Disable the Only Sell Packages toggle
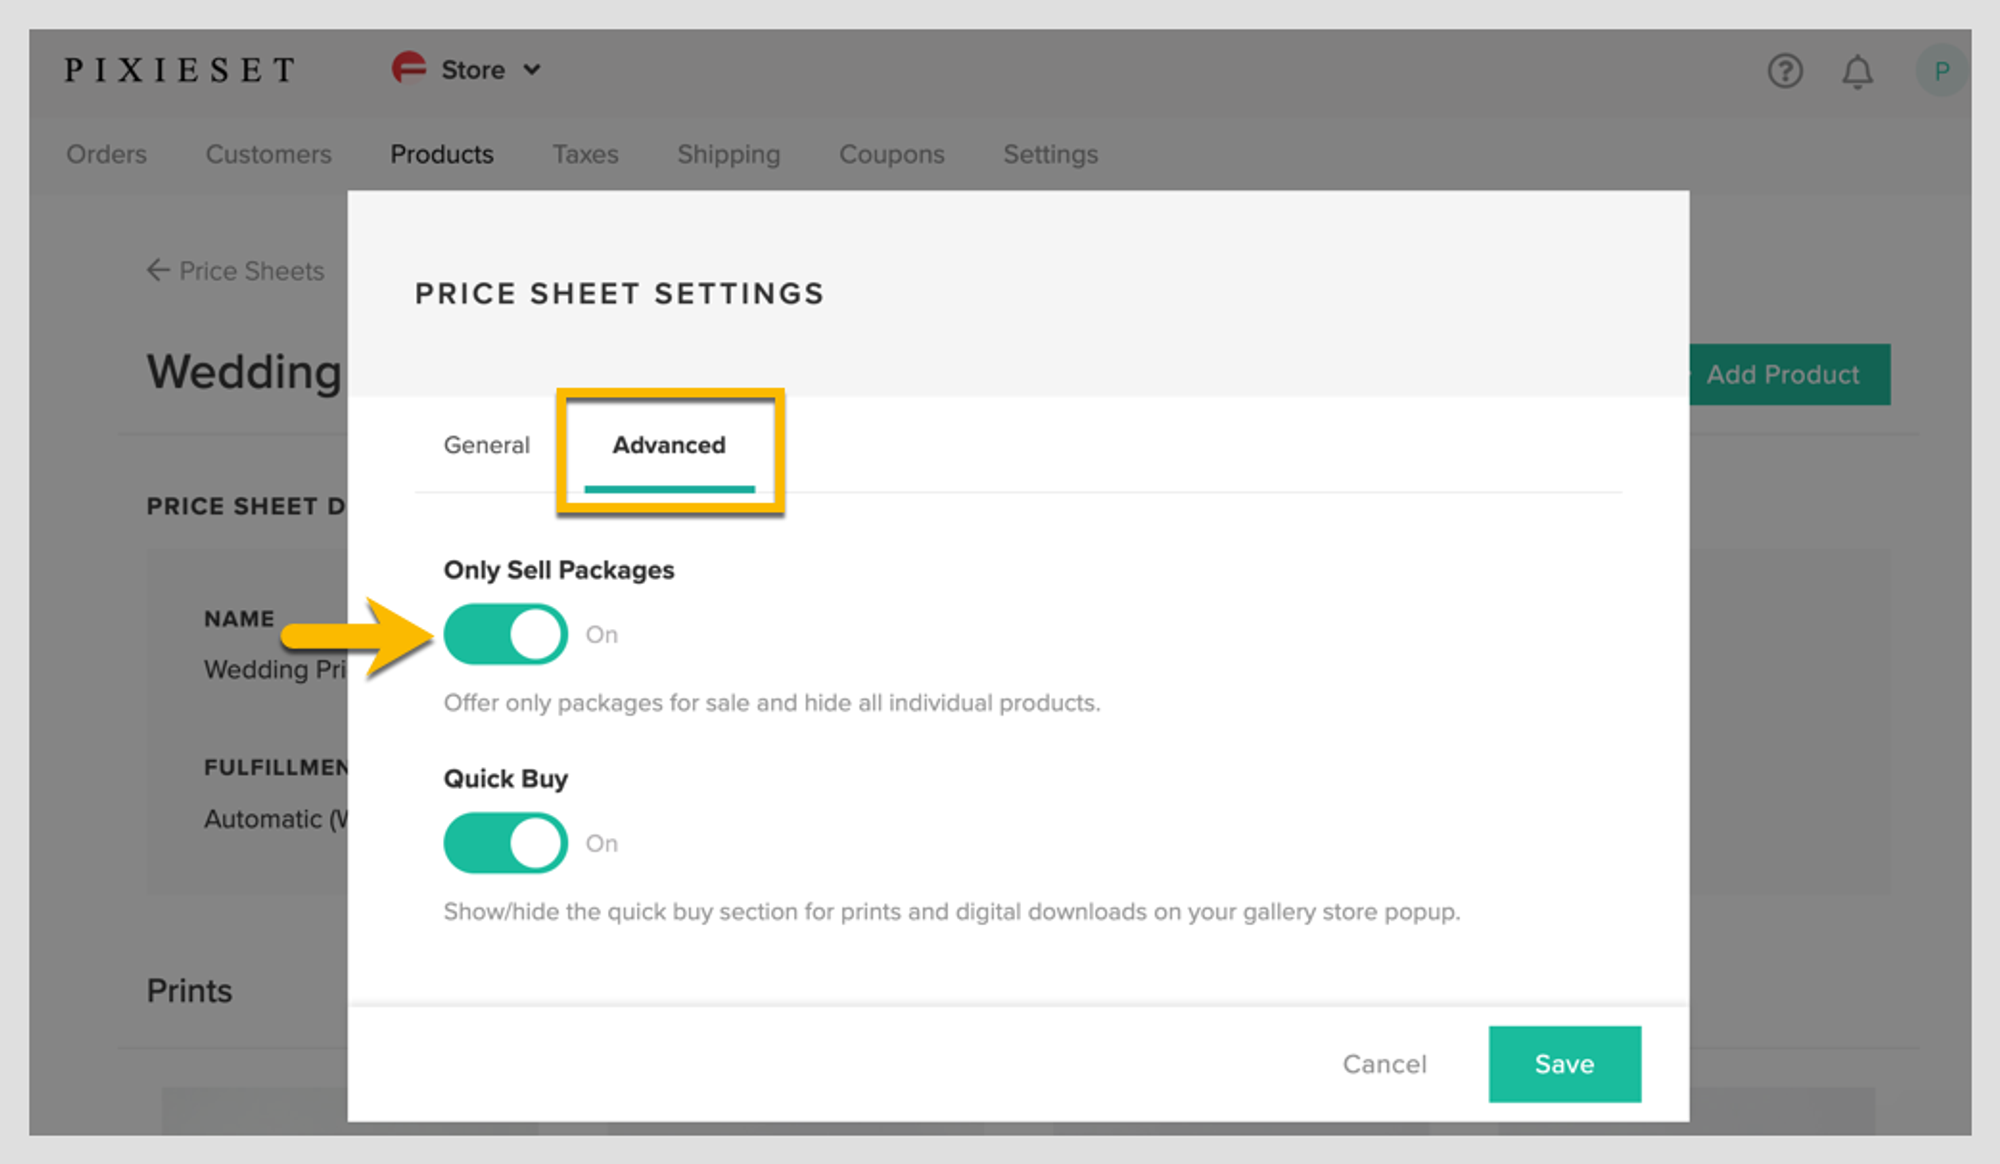The image size is (2000, 1164). tap(505, 633)
